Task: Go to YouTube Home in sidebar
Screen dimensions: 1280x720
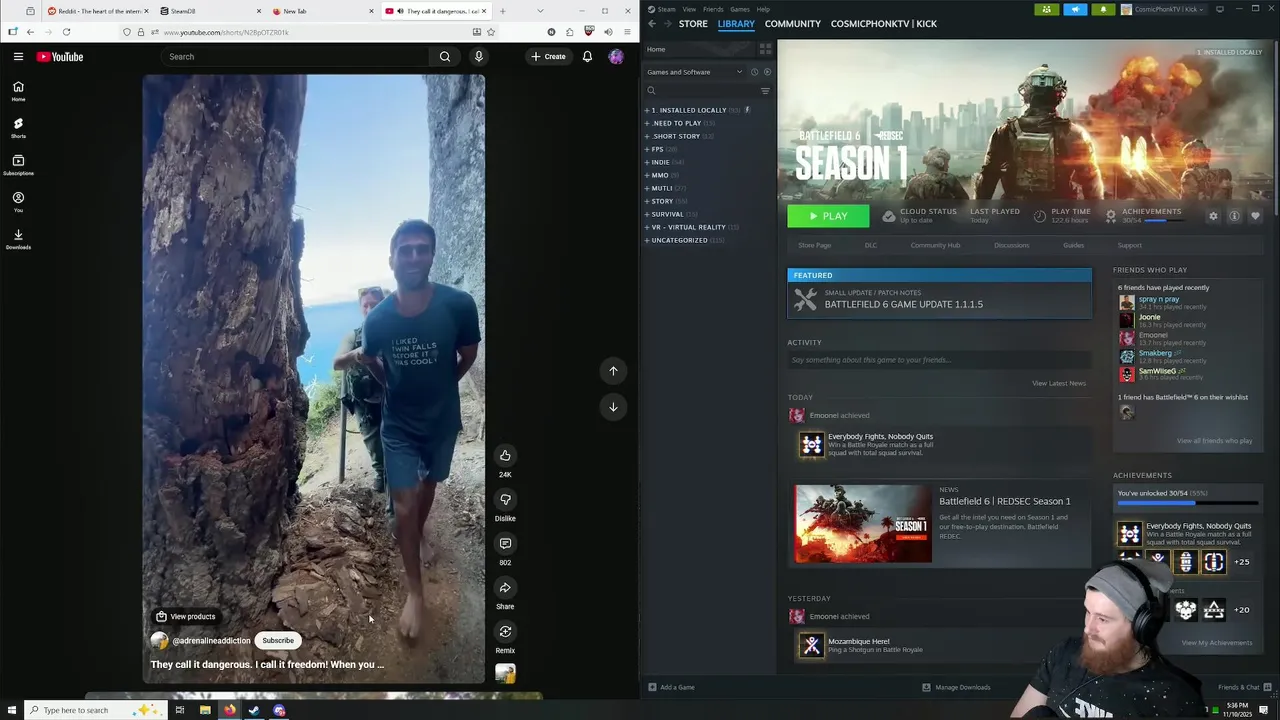Action: [x=18, y=91]
